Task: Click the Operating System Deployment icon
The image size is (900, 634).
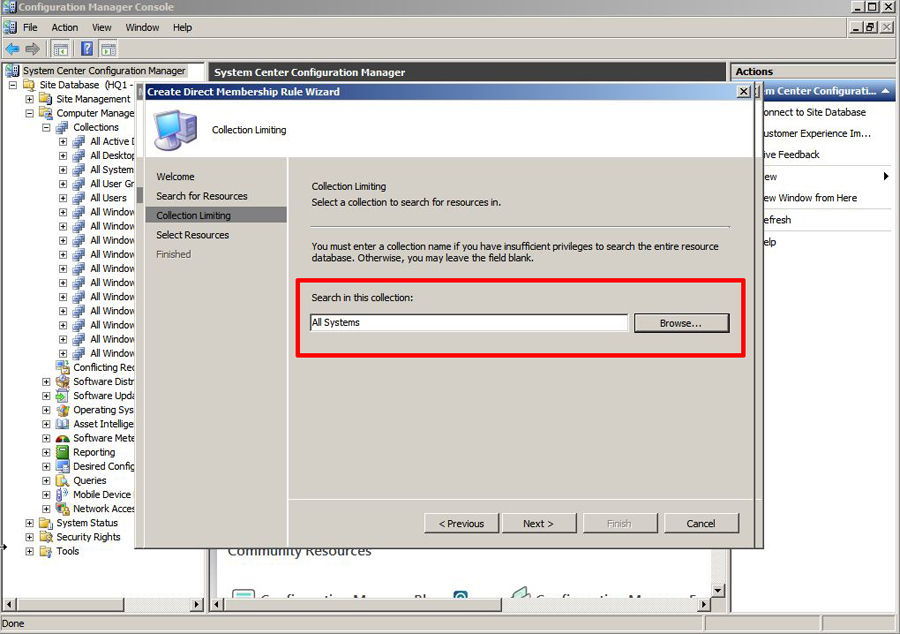Action: [x=62, y=410]
